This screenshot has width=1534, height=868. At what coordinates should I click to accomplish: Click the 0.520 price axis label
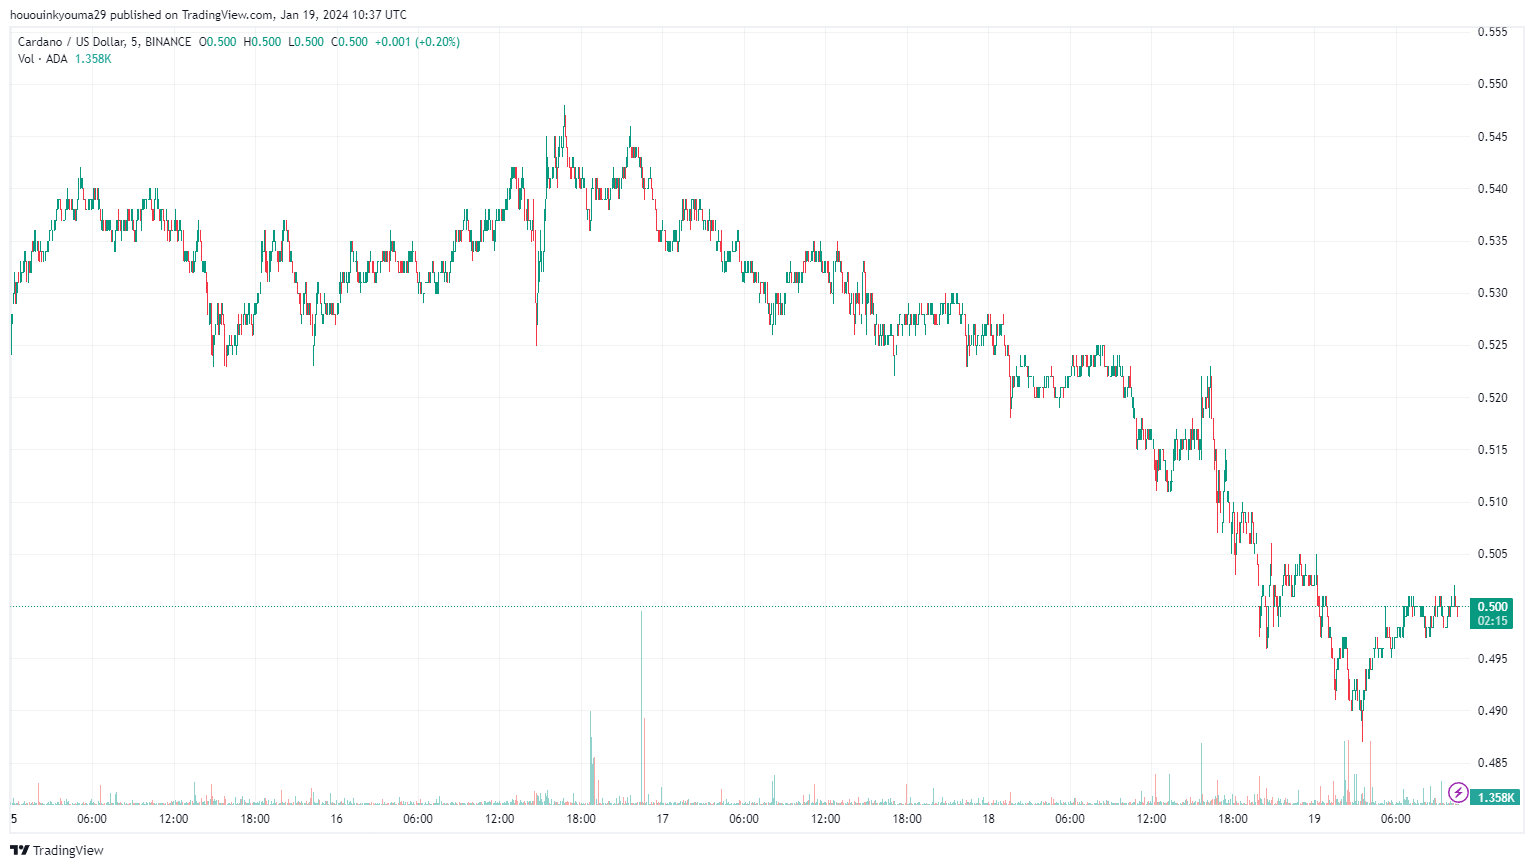pyautogui.click(x=1493, y=398)
